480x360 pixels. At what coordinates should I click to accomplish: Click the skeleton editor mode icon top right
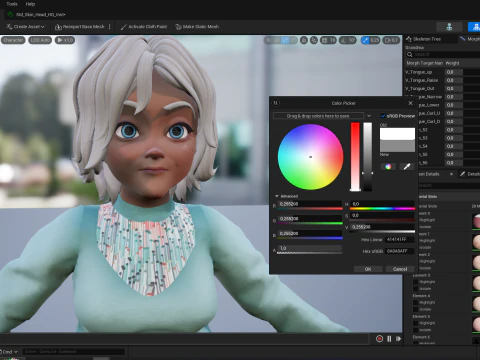(449, 27)
